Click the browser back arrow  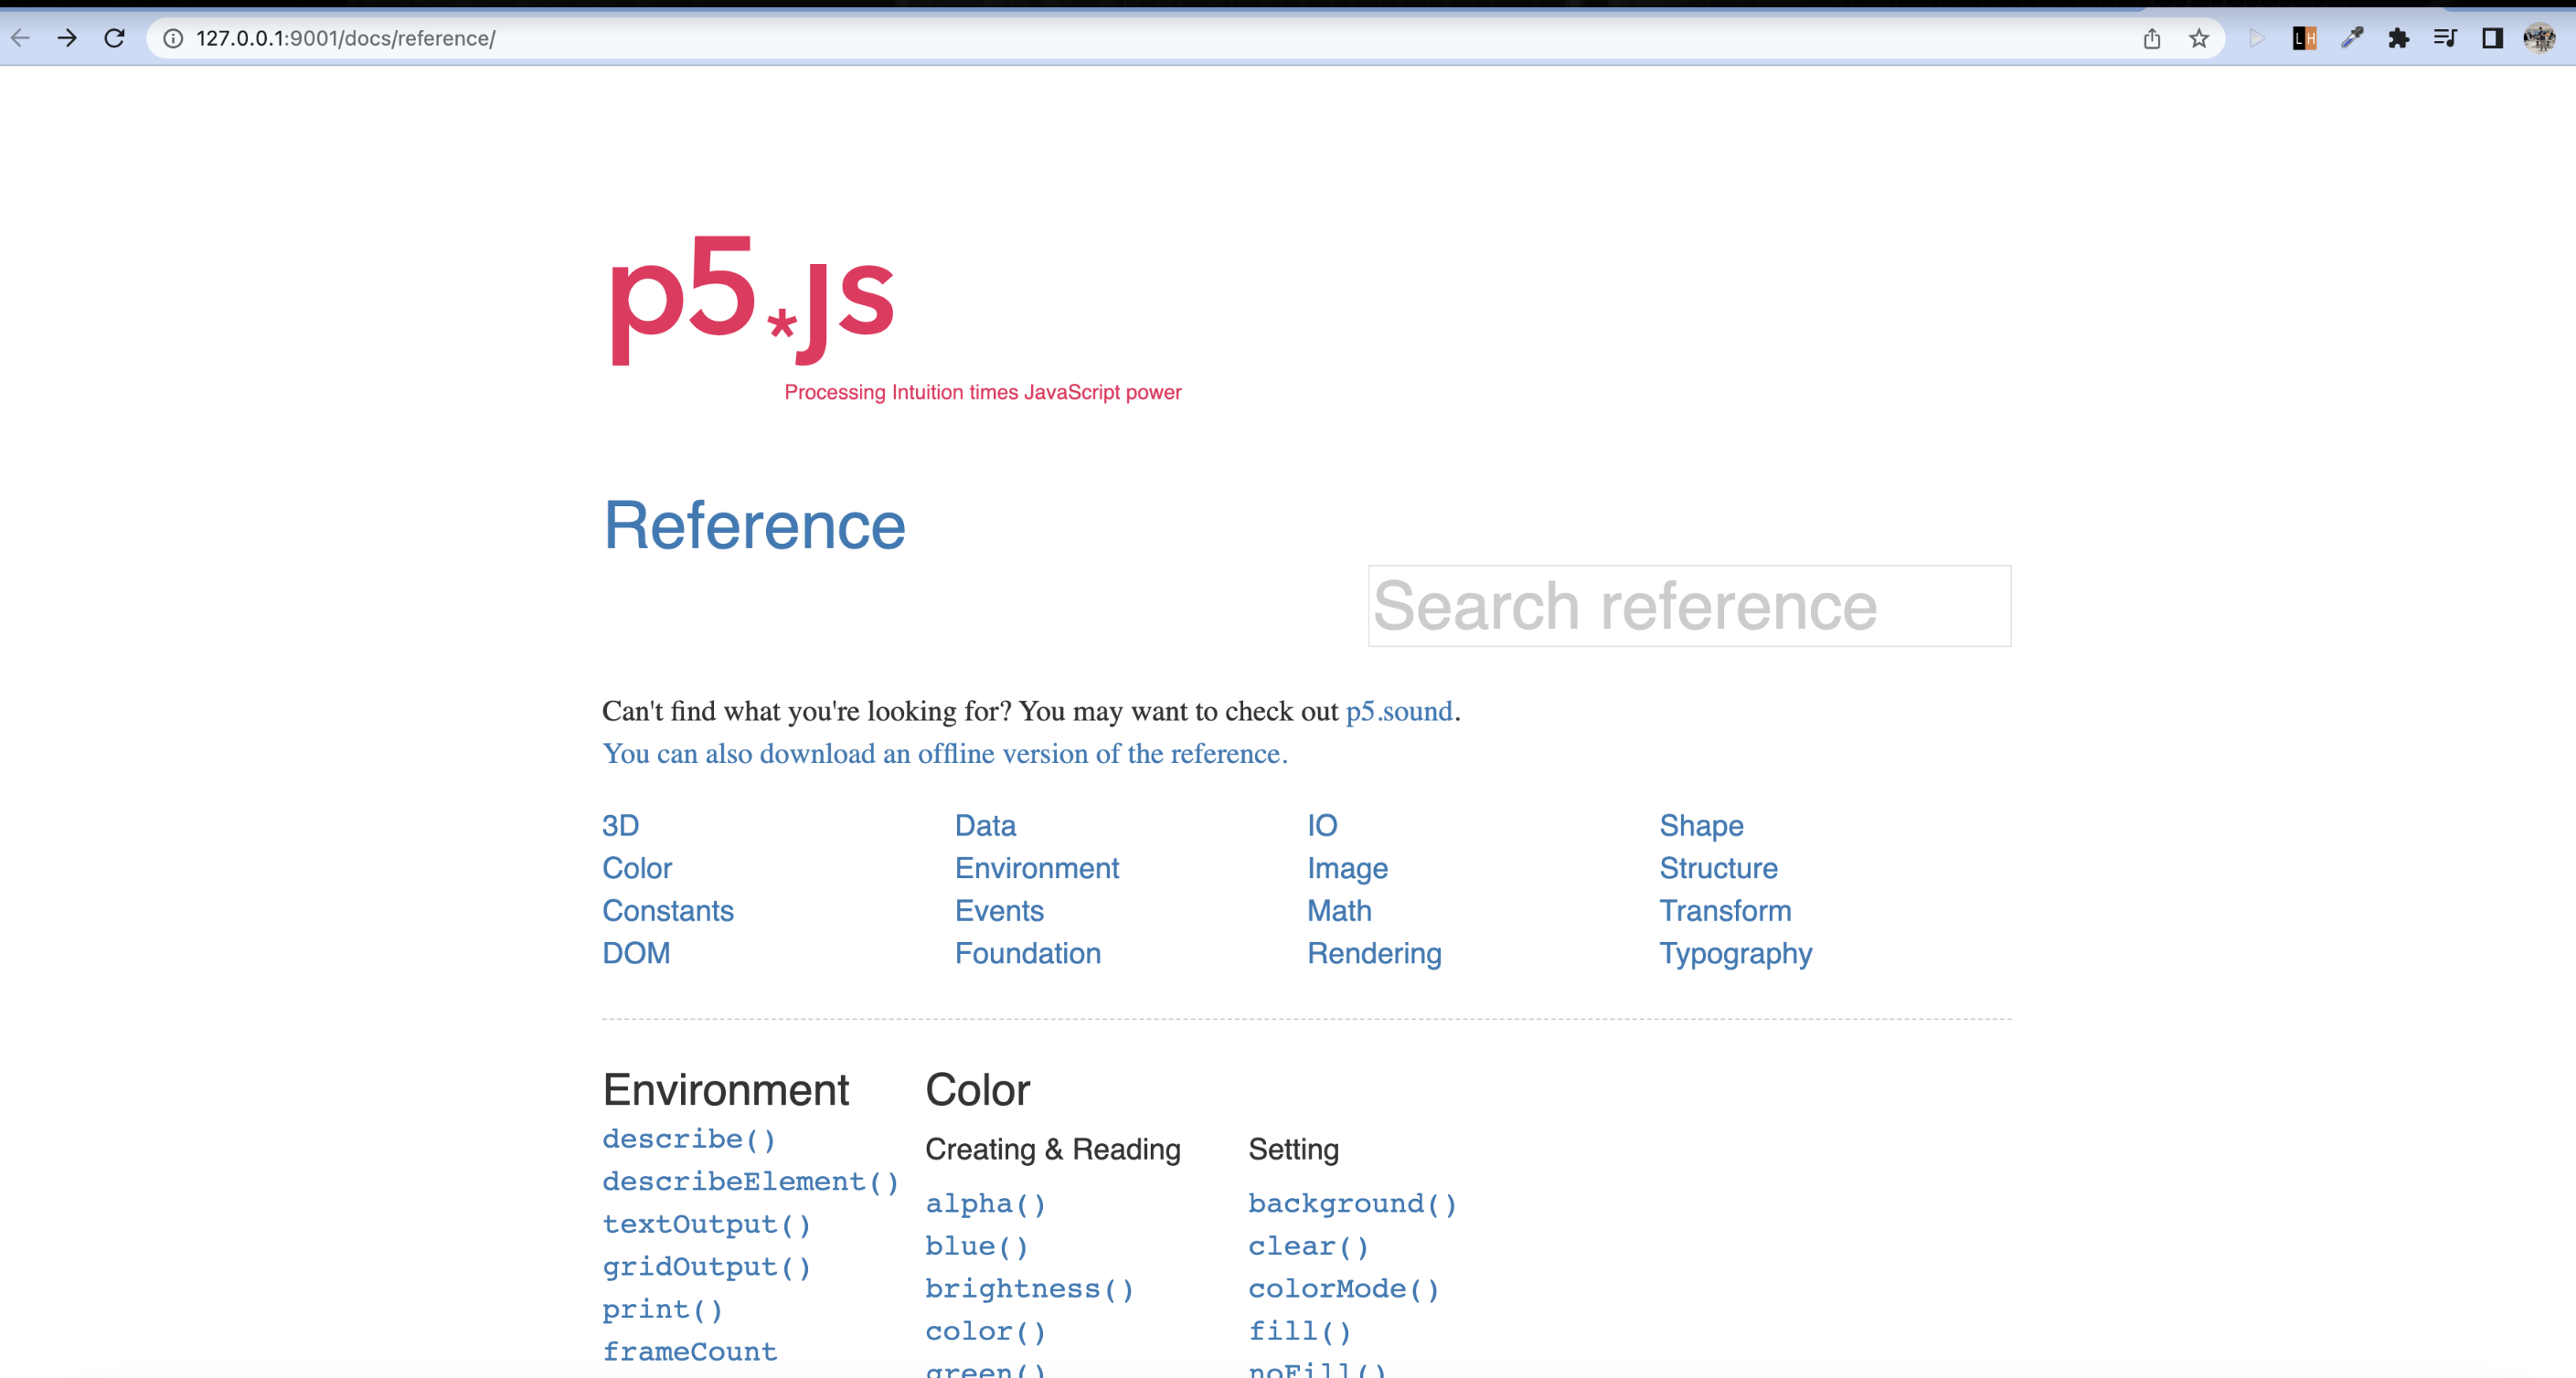(21, 38)
